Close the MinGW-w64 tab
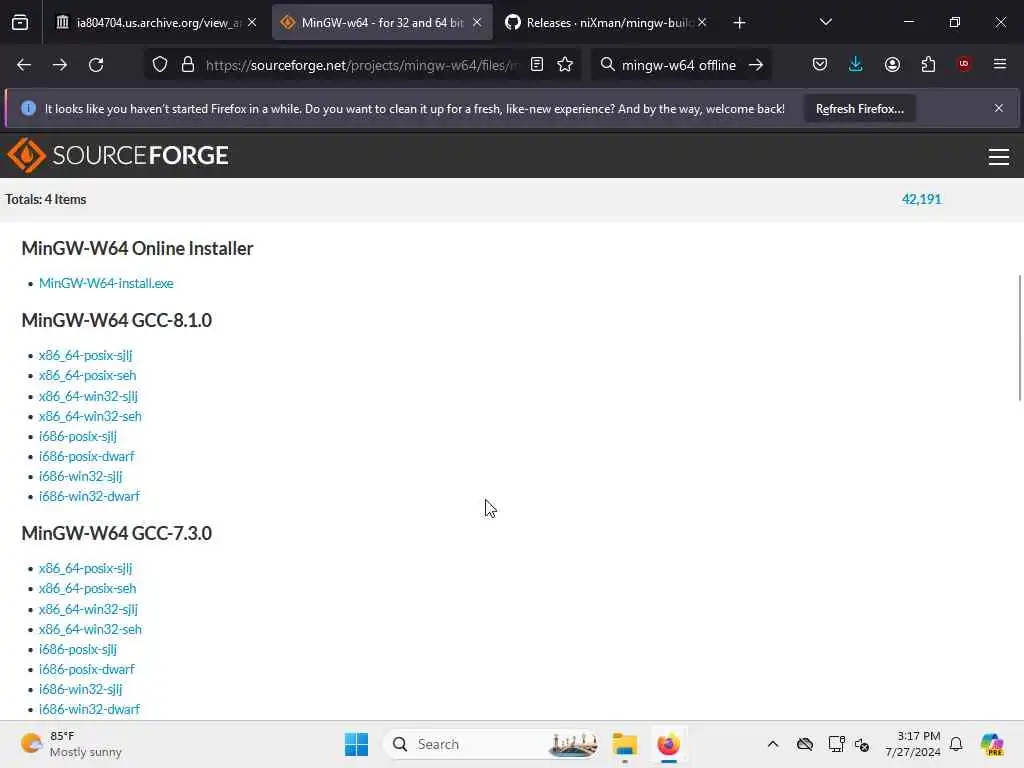Screen dimensions: 1024x768 [x=477, y=22]
